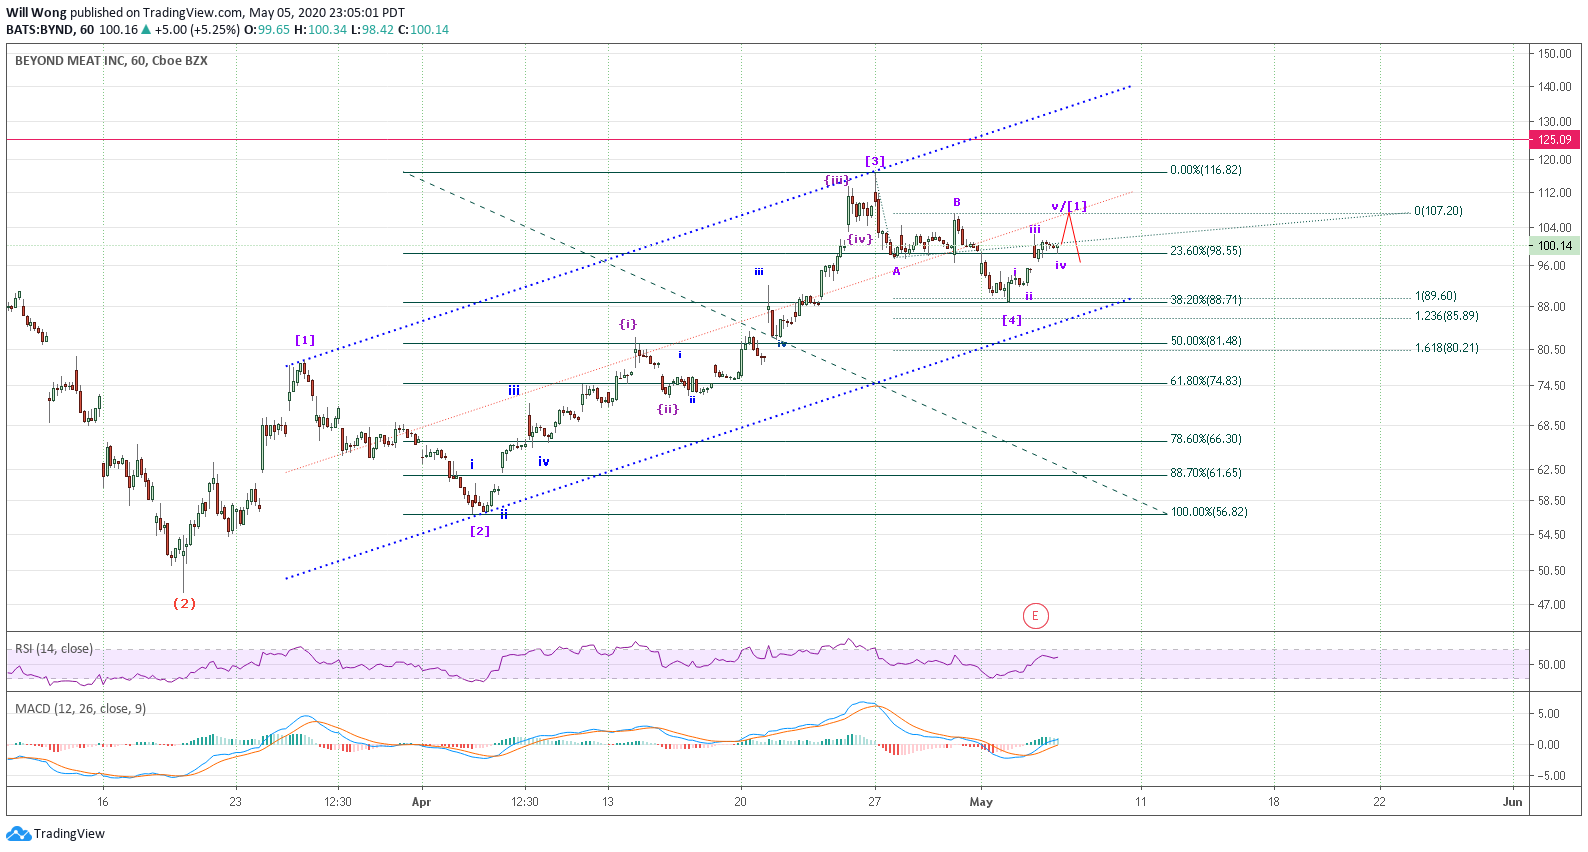
Task: Select the MACD (12, 26, close, 9) label
Action: (x=80, y=709)
